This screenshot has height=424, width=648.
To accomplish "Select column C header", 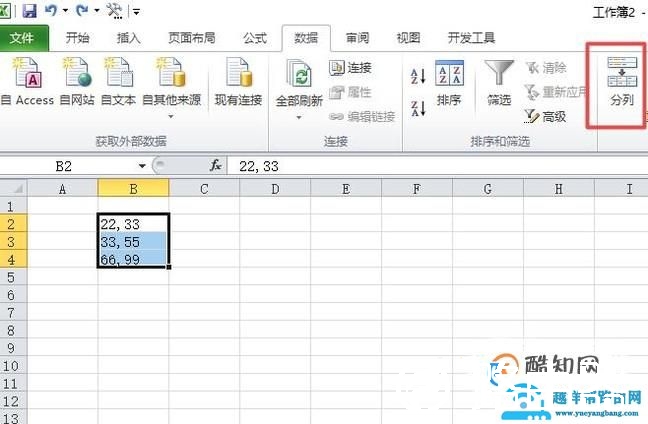I will [x=204, y=189].
